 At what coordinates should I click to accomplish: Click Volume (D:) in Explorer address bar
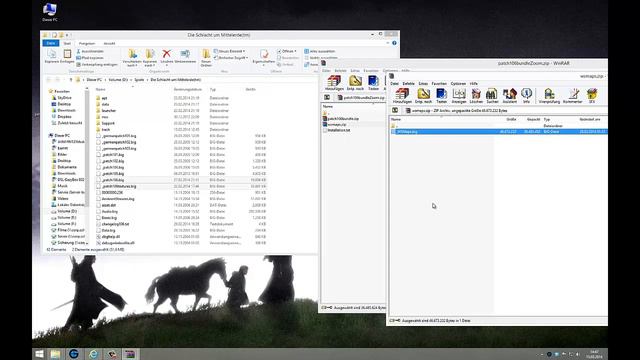pos(118,80)
